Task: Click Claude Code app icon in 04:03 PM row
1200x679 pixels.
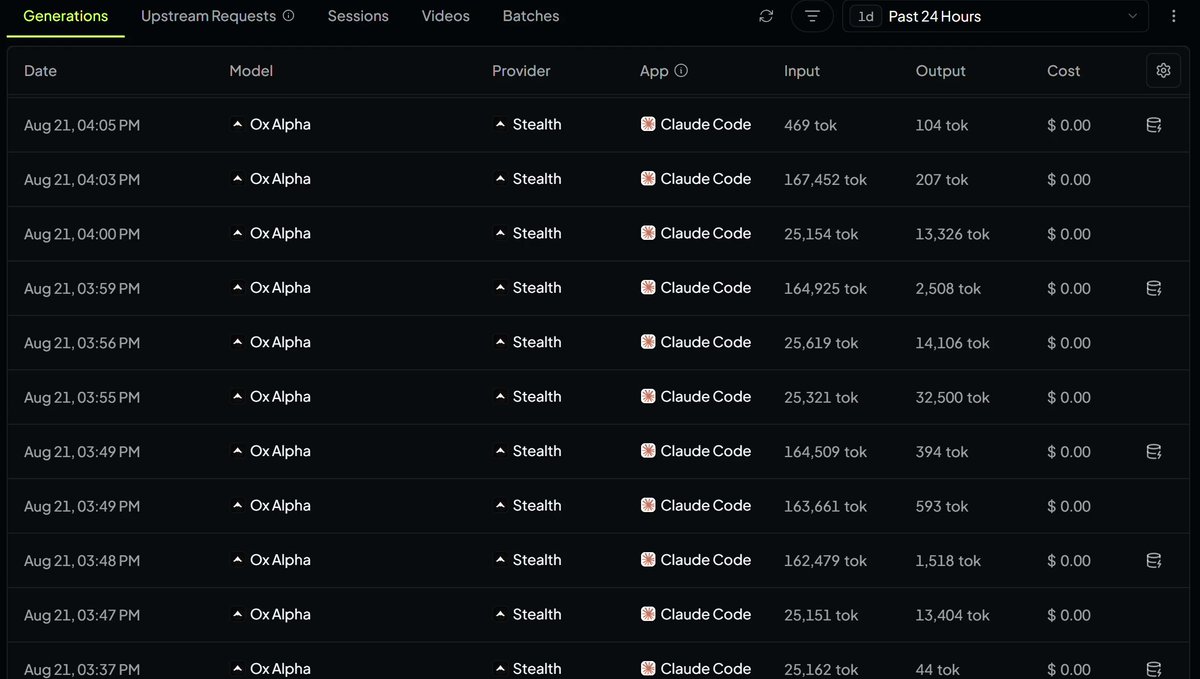Action: tap(648, 179)
